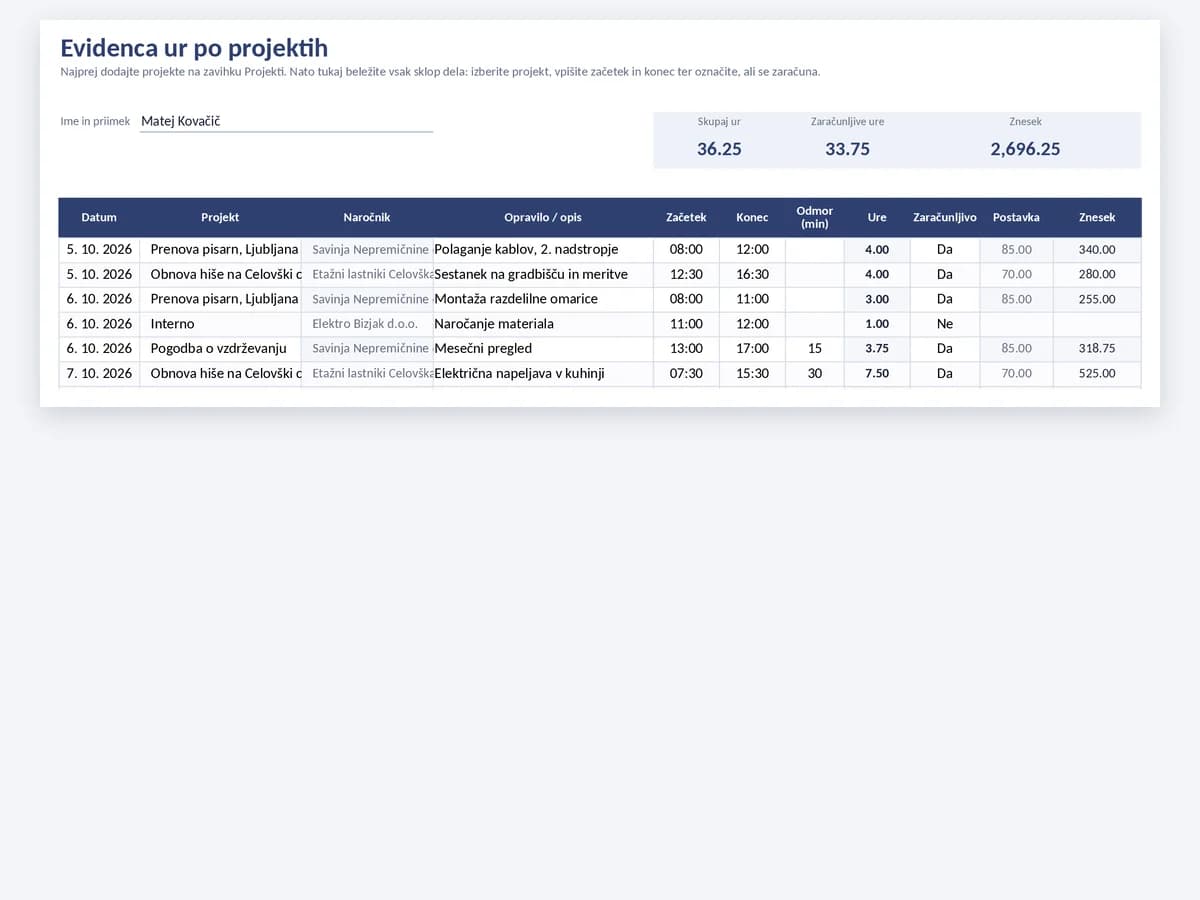Click the end time 17:00
The width and height of the screenshot is (1200, 900).
point(752,348)
